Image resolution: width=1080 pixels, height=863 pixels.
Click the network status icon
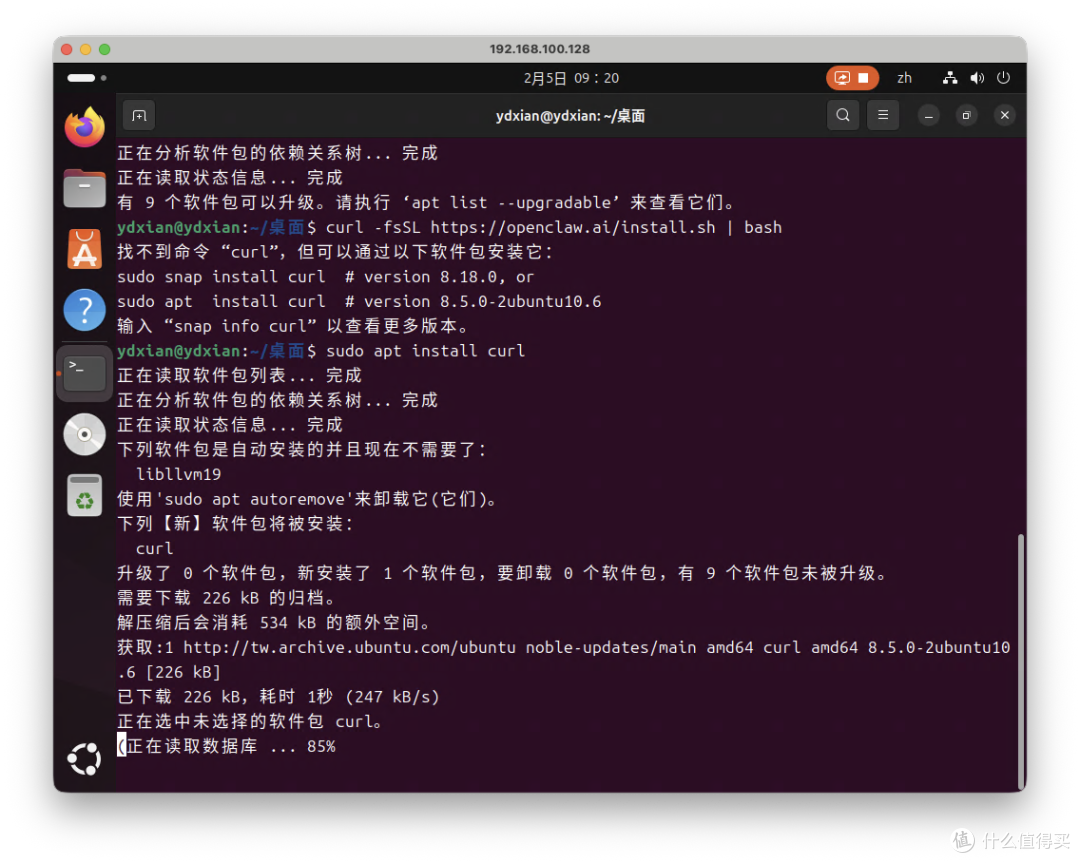pyautogui.click(x=950, y=78)
